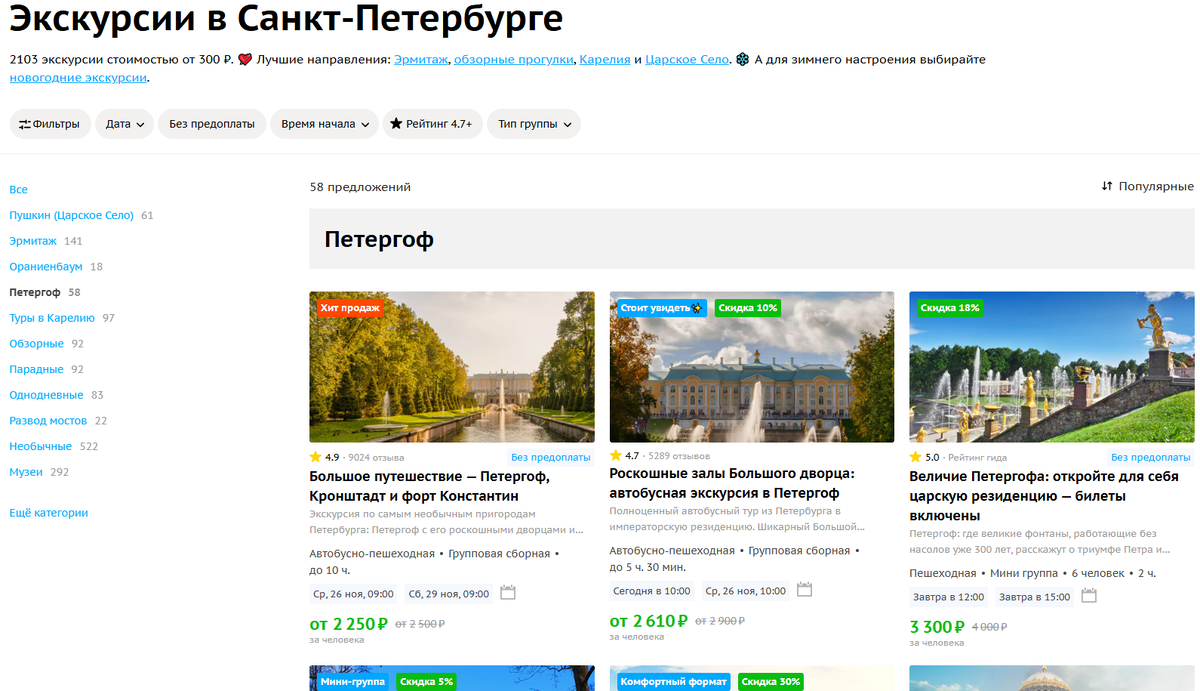The image size is (1200, 691).
Task: Expand the Тип группы dropdown
Action: click(x=534, y=124)
